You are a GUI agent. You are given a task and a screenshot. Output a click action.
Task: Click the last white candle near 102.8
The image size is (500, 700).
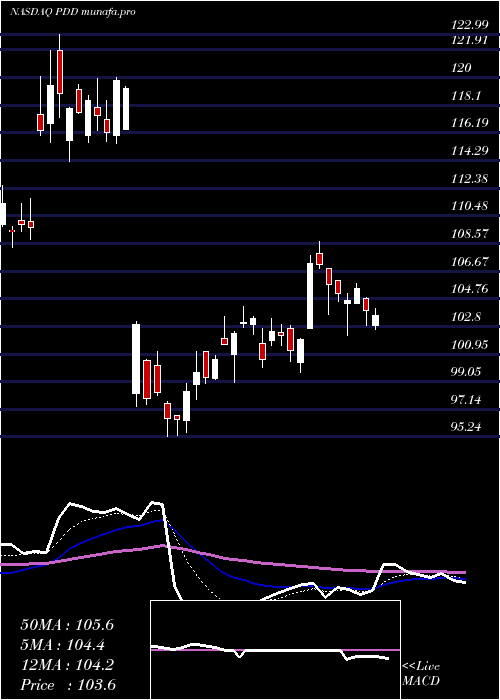375,321
